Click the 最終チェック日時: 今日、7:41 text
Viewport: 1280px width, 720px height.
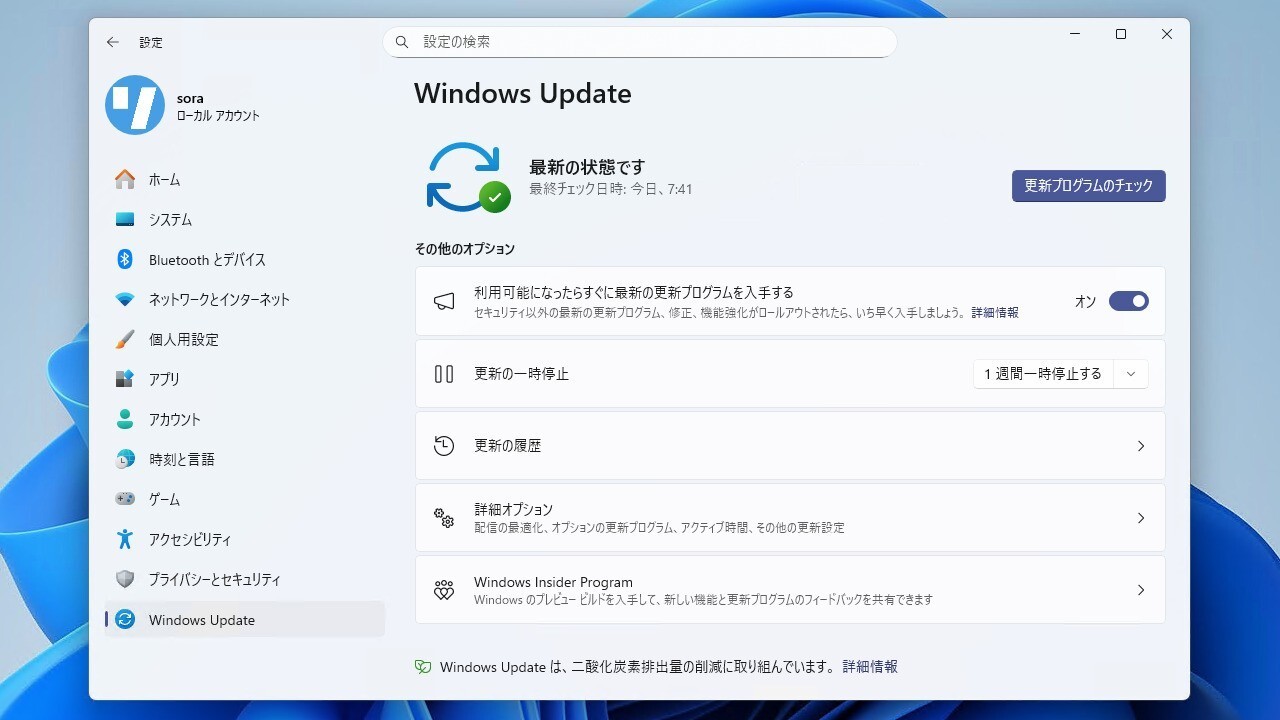click(x=611, y=189)
